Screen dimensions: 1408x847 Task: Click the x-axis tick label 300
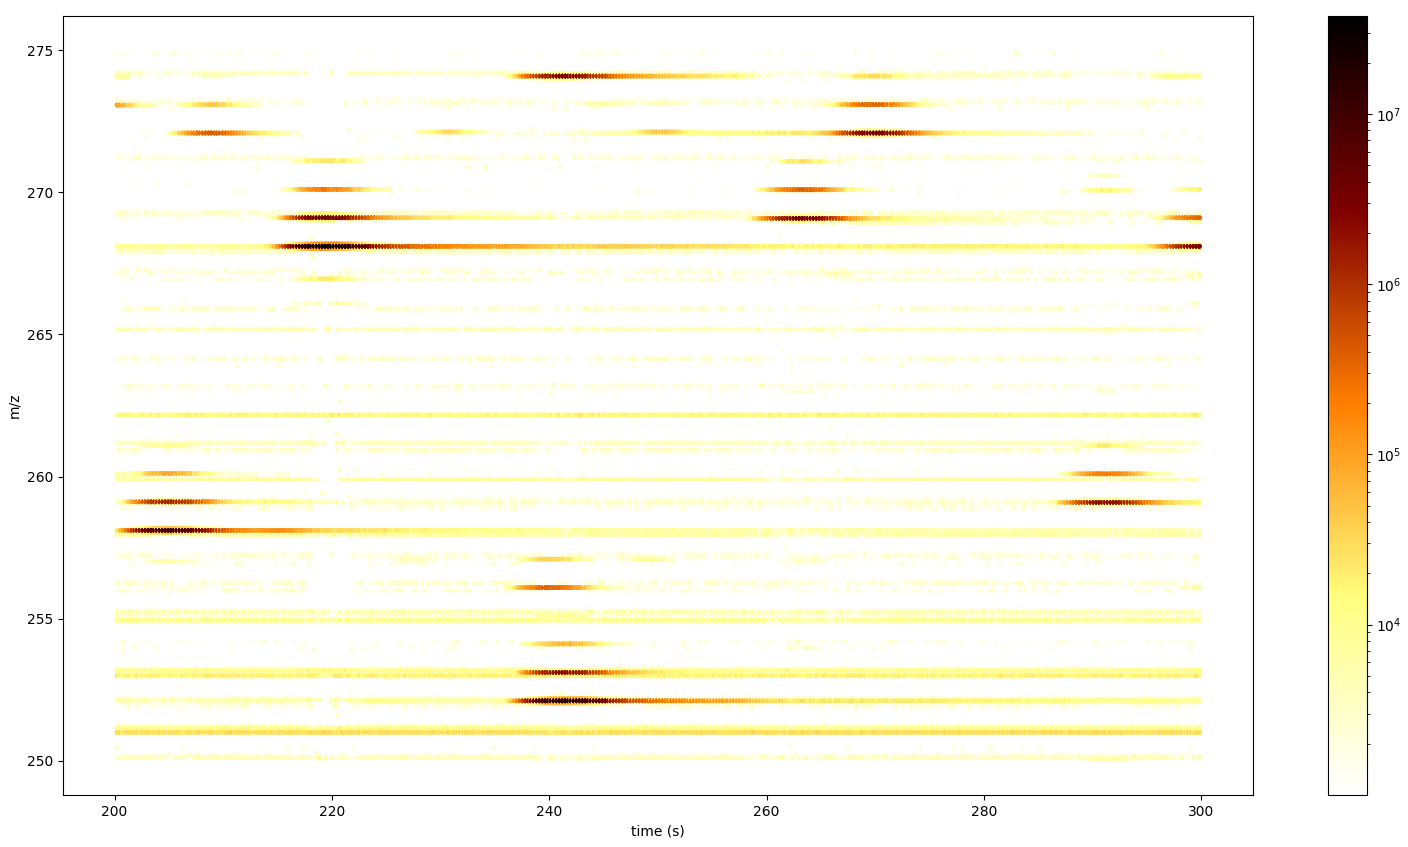pos(1201,811)
